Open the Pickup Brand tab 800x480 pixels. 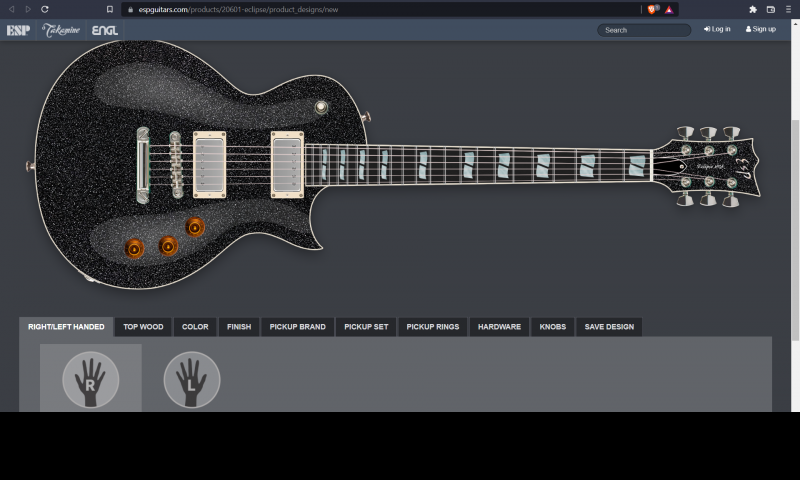click(x=298, y=327)
